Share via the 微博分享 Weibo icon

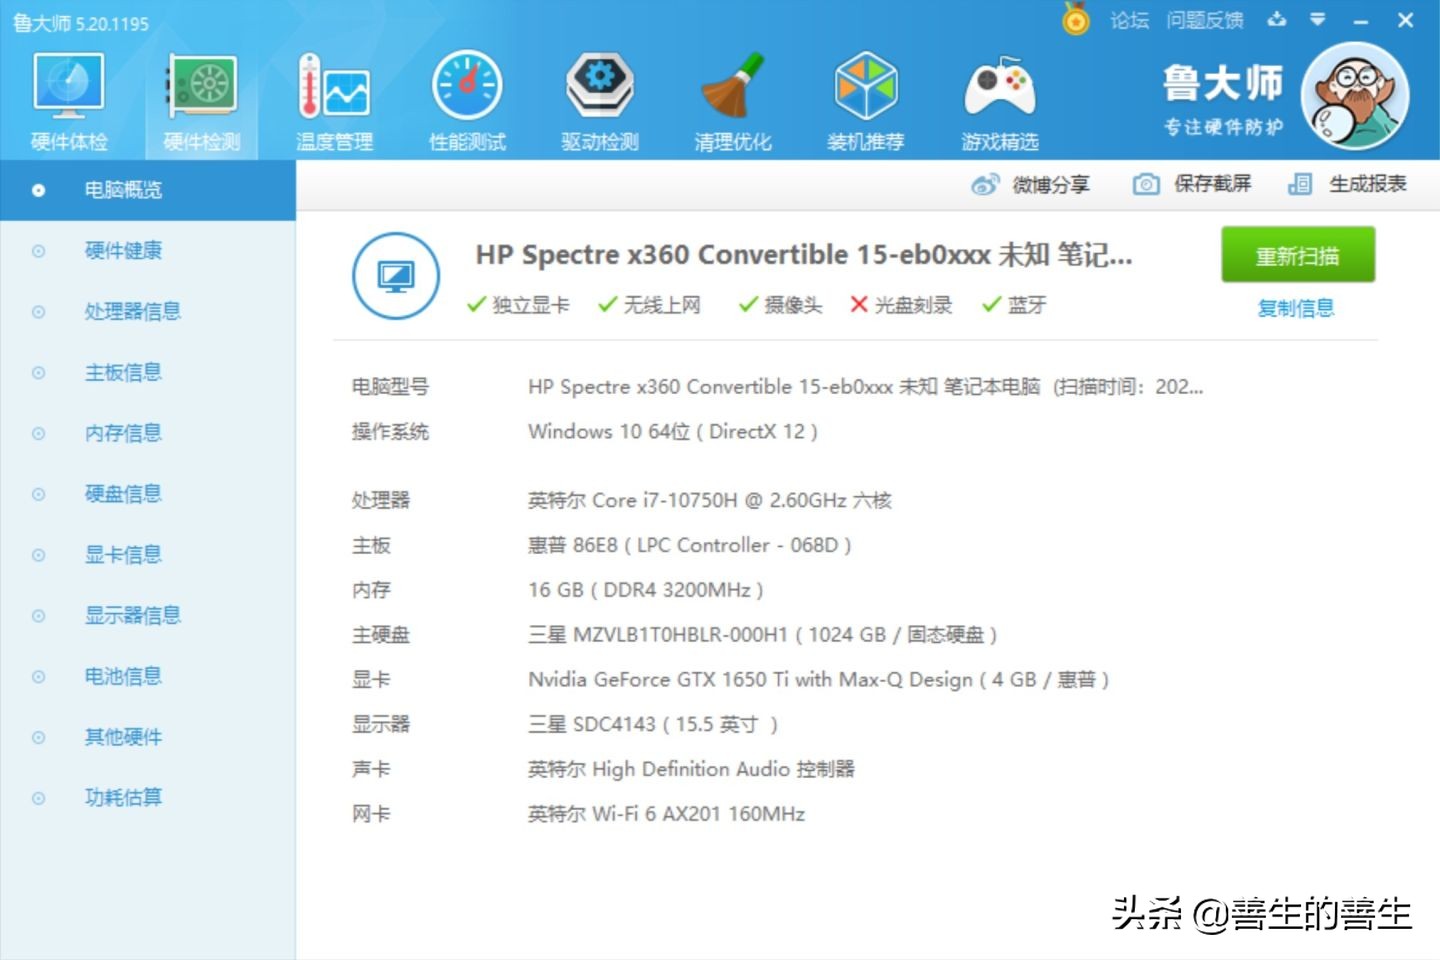pyautogui.click(x=986, y=184)
